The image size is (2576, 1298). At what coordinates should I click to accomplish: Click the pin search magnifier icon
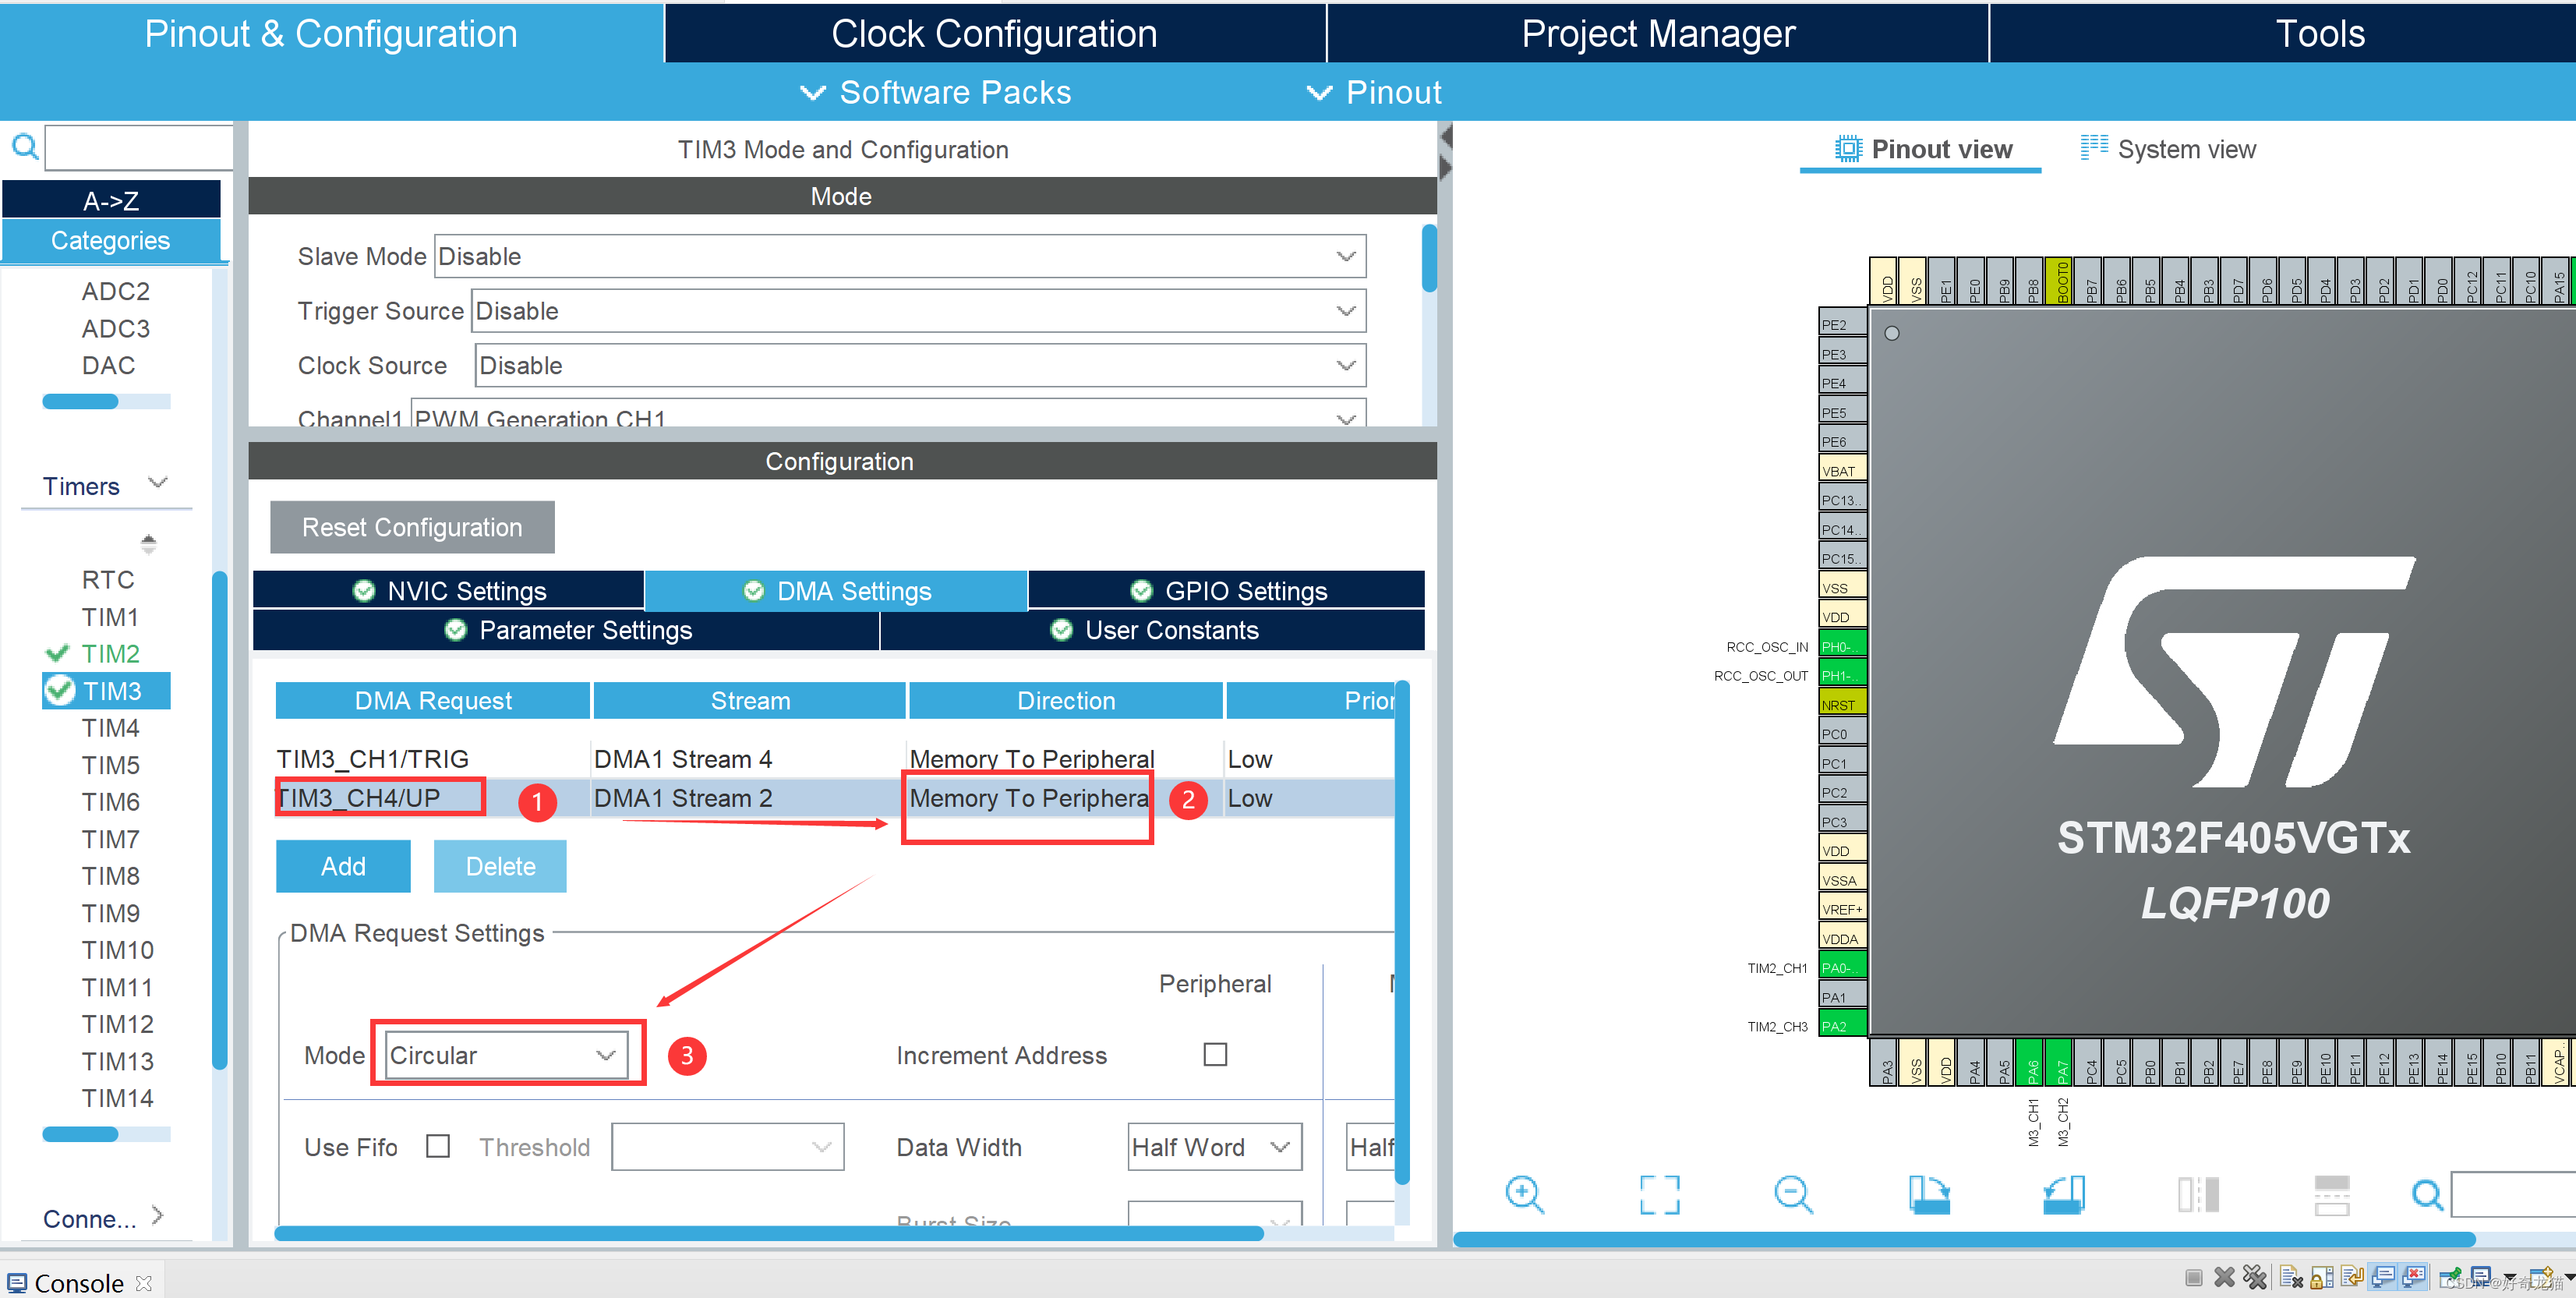point(2427,1194)
